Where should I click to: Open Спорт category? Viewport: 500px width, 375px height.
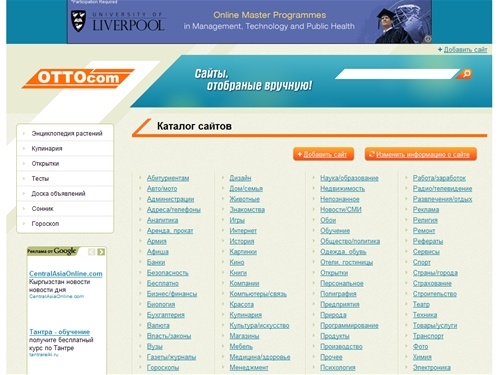[x=422, y=262]
